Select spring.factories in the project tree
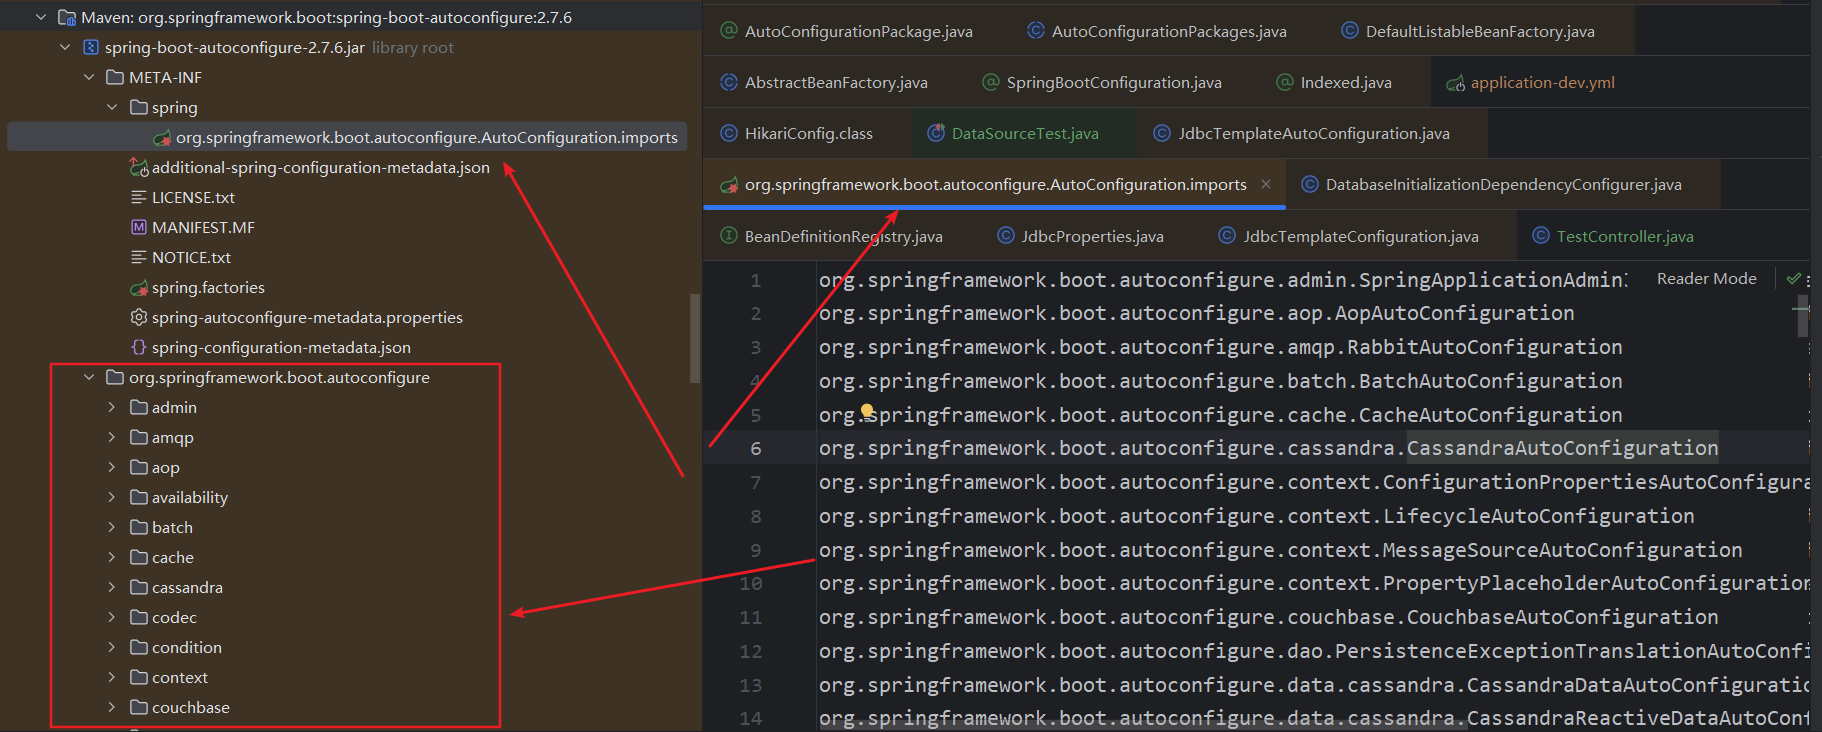This screenshot has height=732, width=1822. [x=208, y=287]
